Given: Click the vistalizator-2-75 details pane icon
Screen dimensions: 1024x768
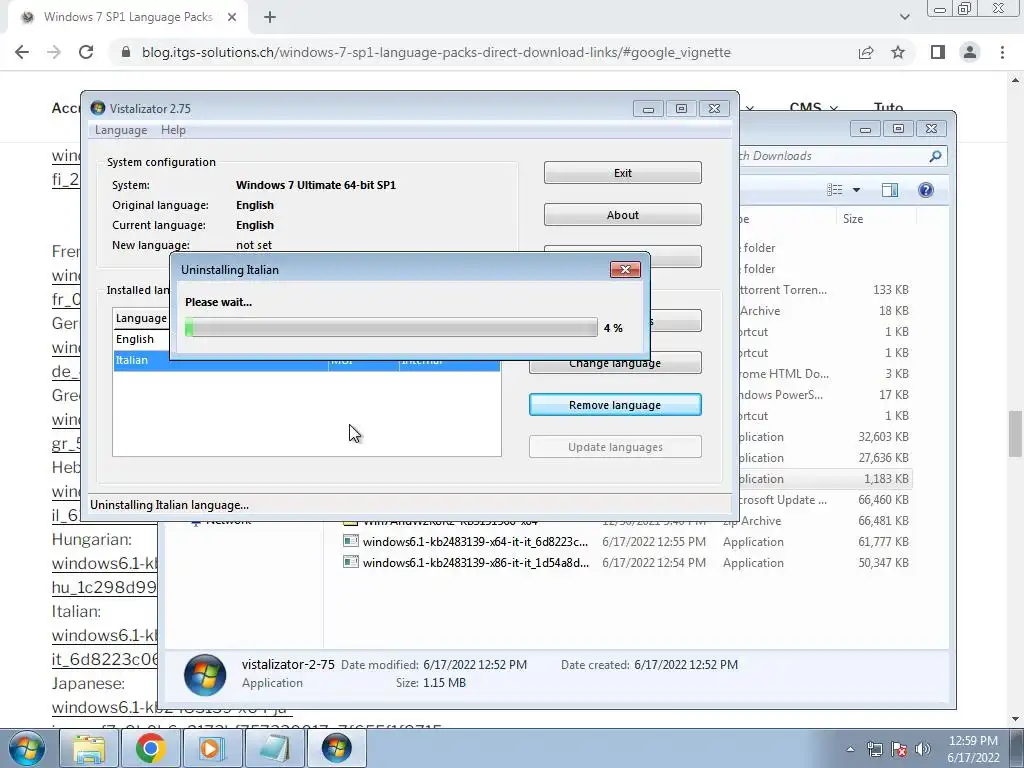Looking at the screenshot, I should [x=205, y=675].
